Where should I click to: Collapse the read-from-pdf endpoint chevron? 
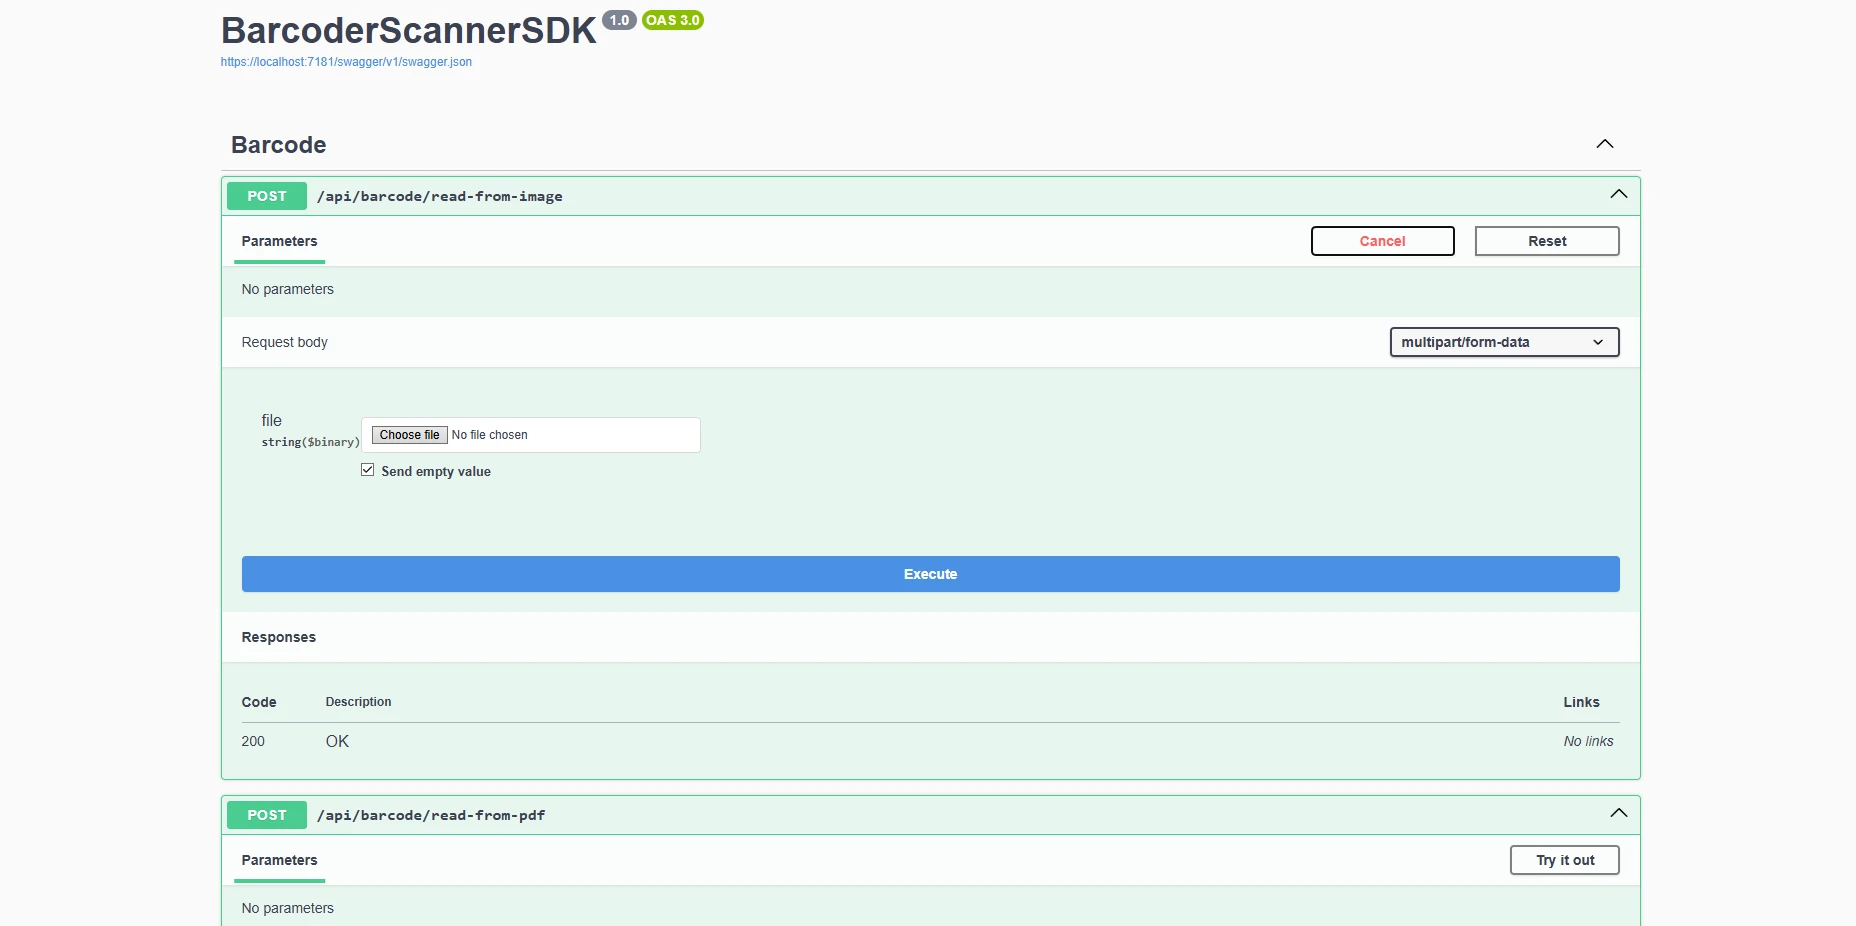coord(1618,814)
